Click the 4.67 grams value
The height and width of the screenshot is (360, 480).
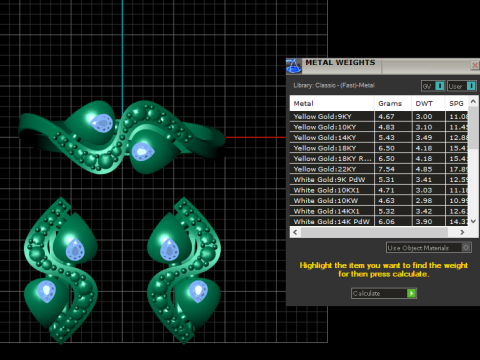tap(386, 117)
